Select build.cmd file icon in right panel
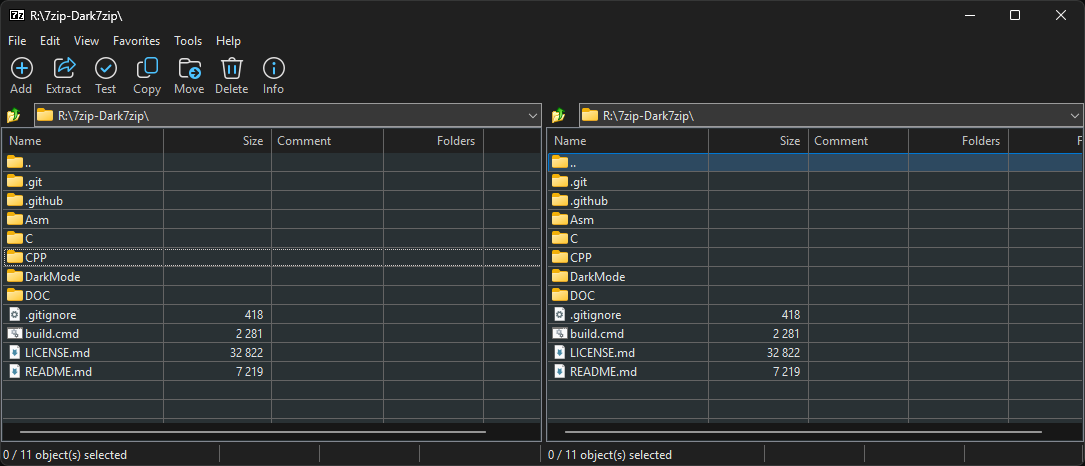 pyautogui.click(x=560, y=333)
